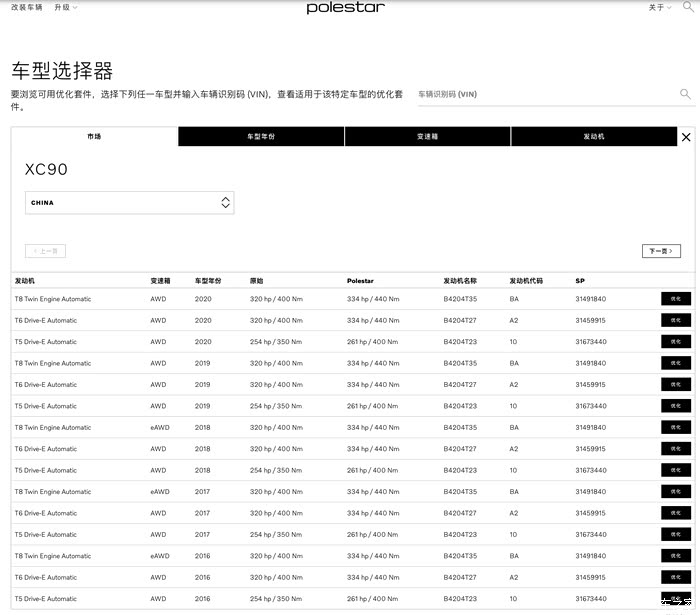Select engine name B4204T23 in 2020 row
This screenshot has width=700, height=615.
click(x=460, y=341)
